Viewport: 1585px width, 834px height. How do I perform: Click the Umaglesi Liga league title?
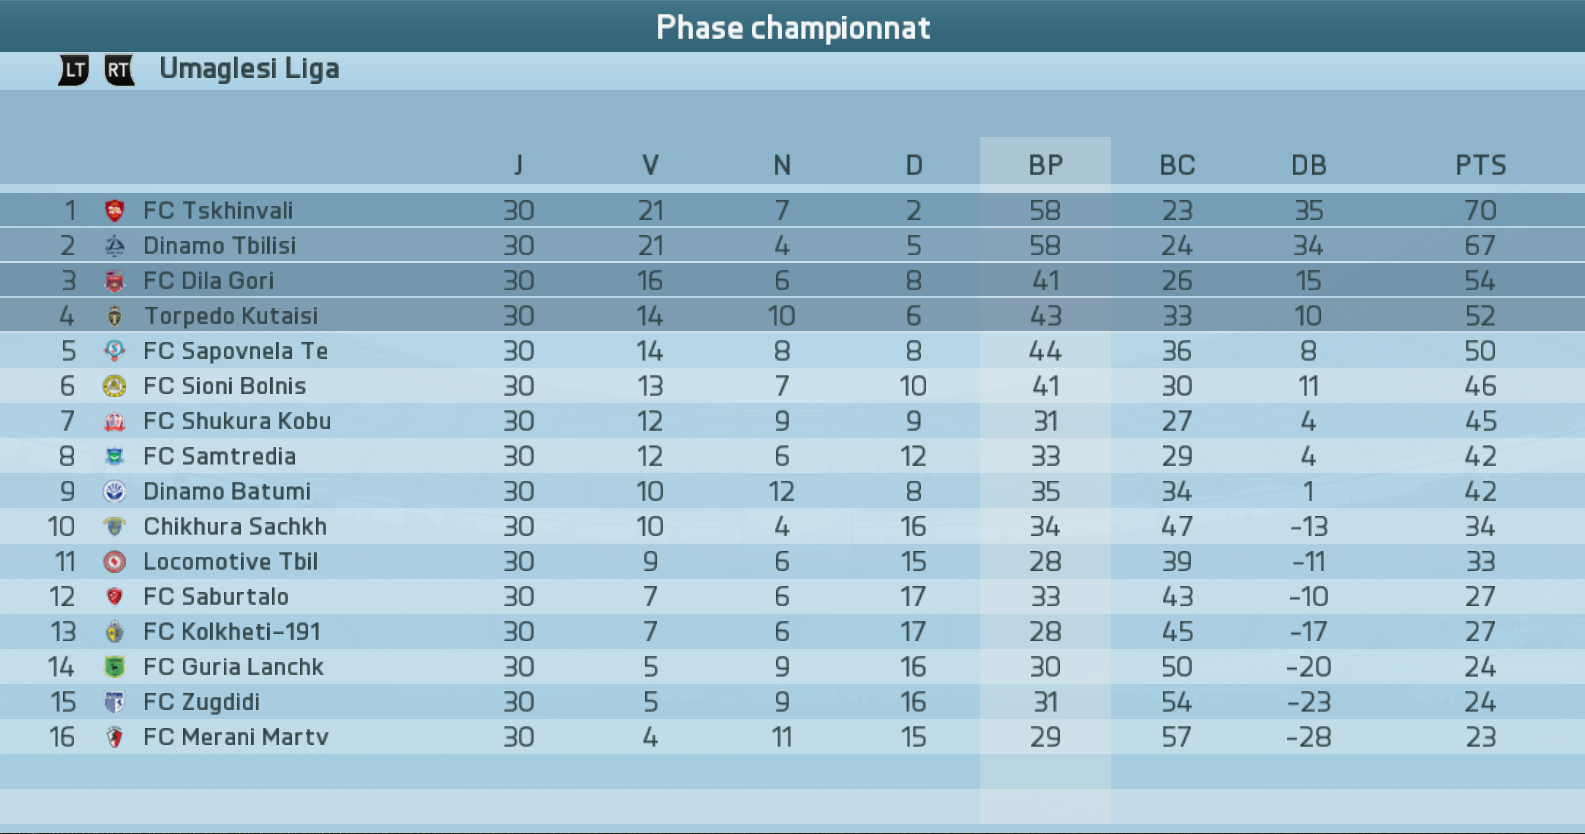coord(249,69)
